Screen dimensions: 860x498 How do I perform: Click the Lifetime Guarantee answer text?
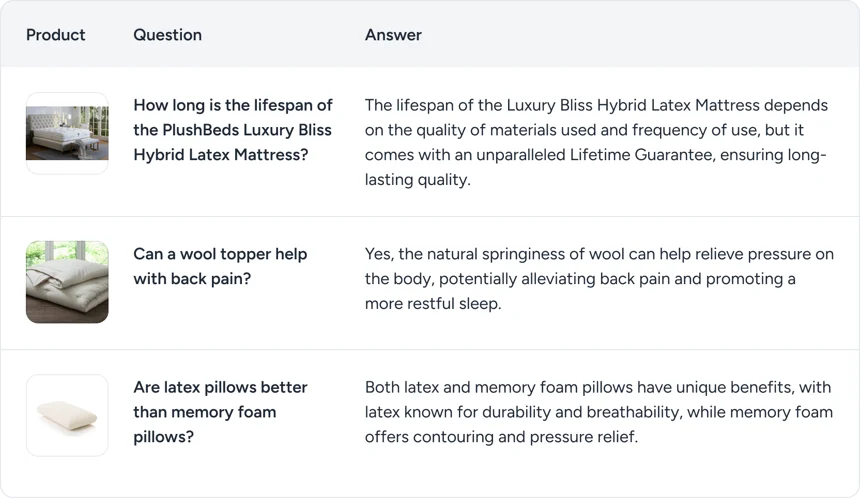pos(598,142)
